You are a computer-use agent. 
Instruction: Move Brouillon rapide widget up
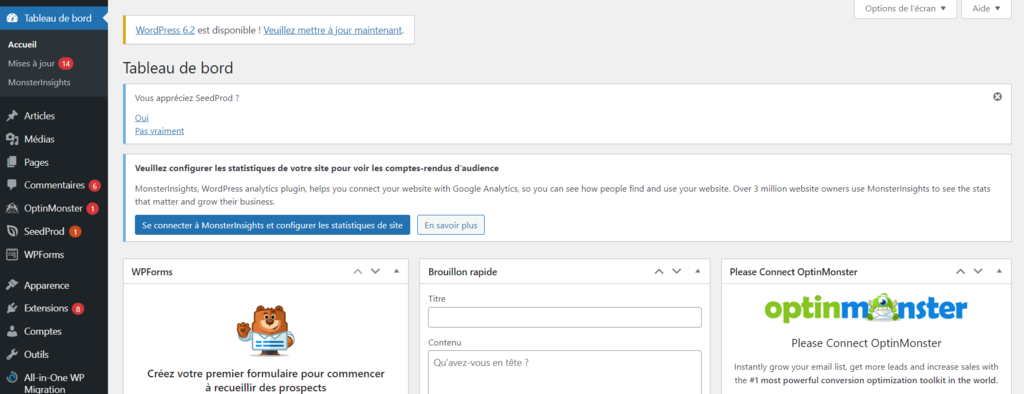[659, 271]
